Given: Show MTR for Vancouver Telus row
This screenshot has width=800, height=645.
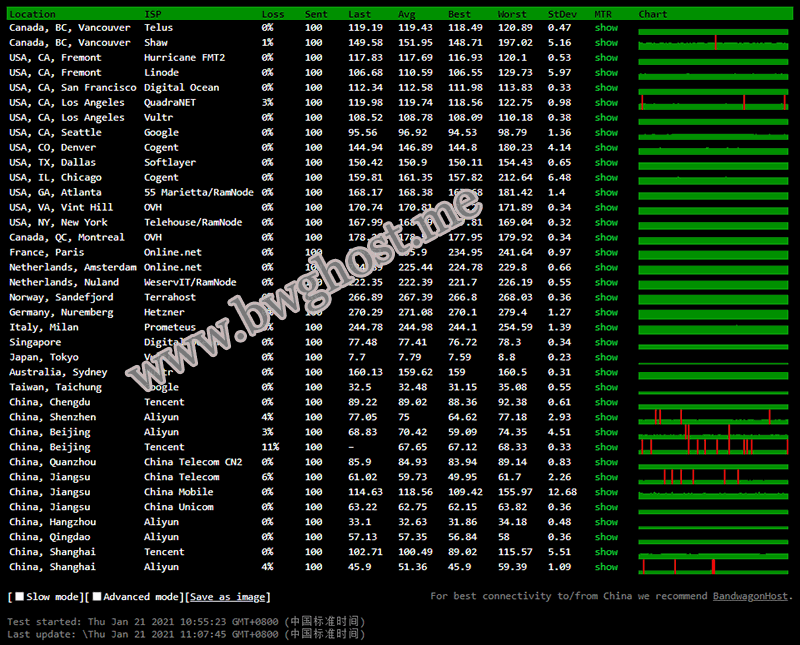Looking at the screenshot, I should 606,28.
